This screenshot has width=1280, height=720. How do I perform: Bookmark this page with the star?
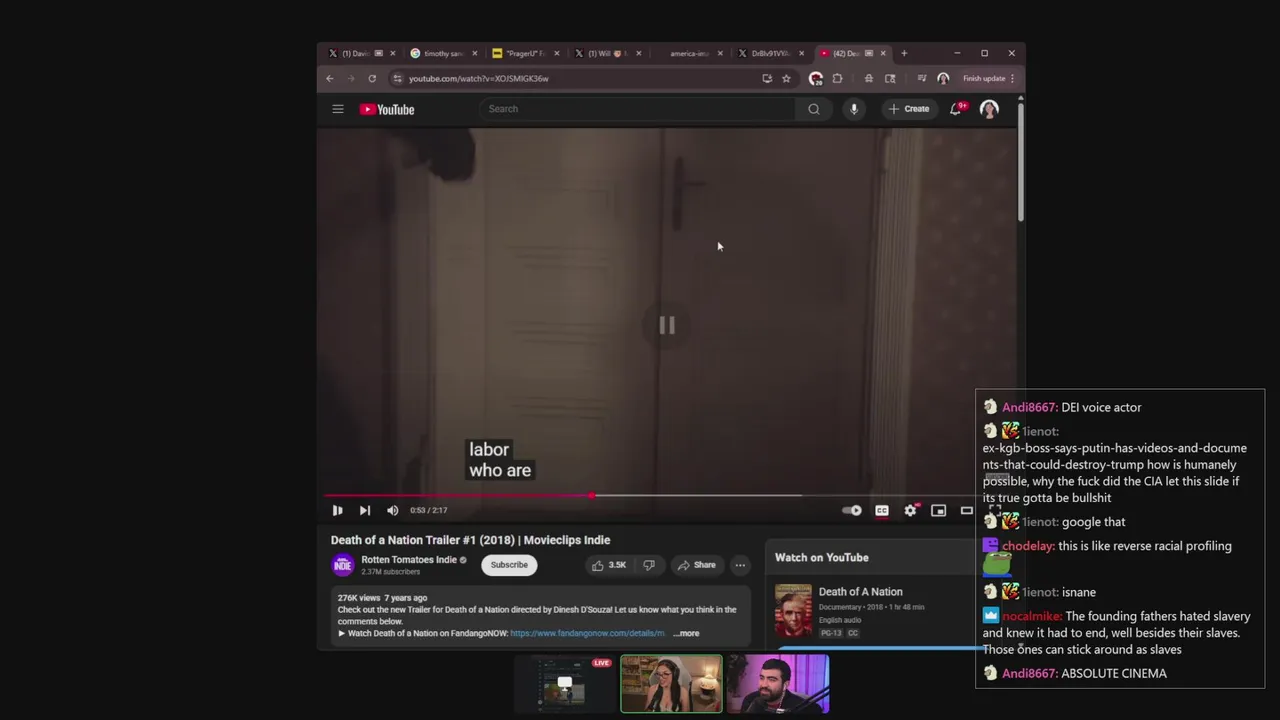pos(786,78)
